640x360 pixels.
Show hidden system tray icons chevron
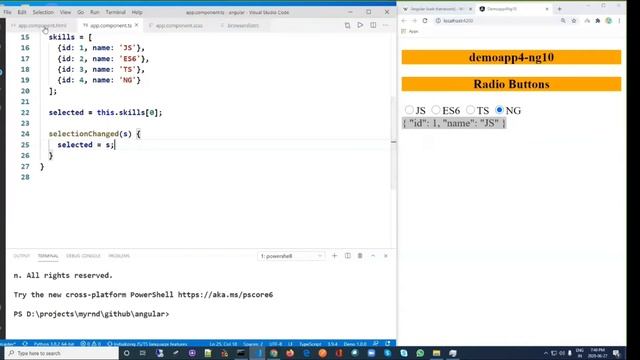546,353
